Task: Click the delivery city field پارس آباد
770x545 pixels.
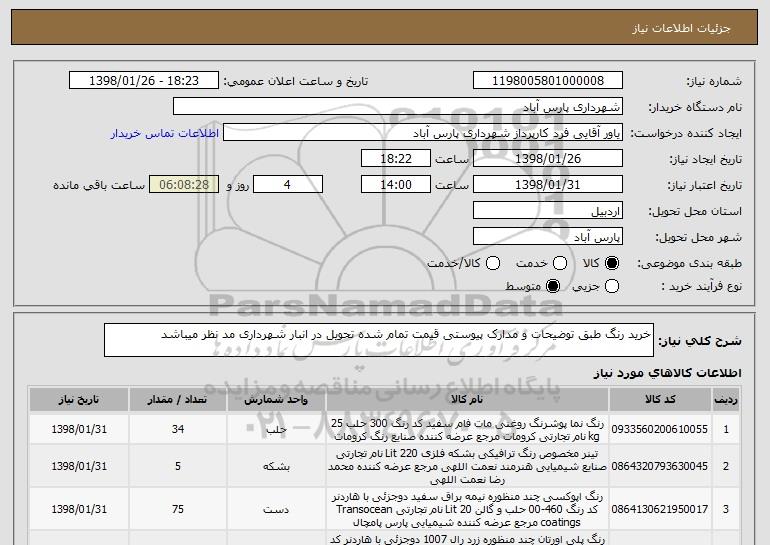Action: [548, 237]
